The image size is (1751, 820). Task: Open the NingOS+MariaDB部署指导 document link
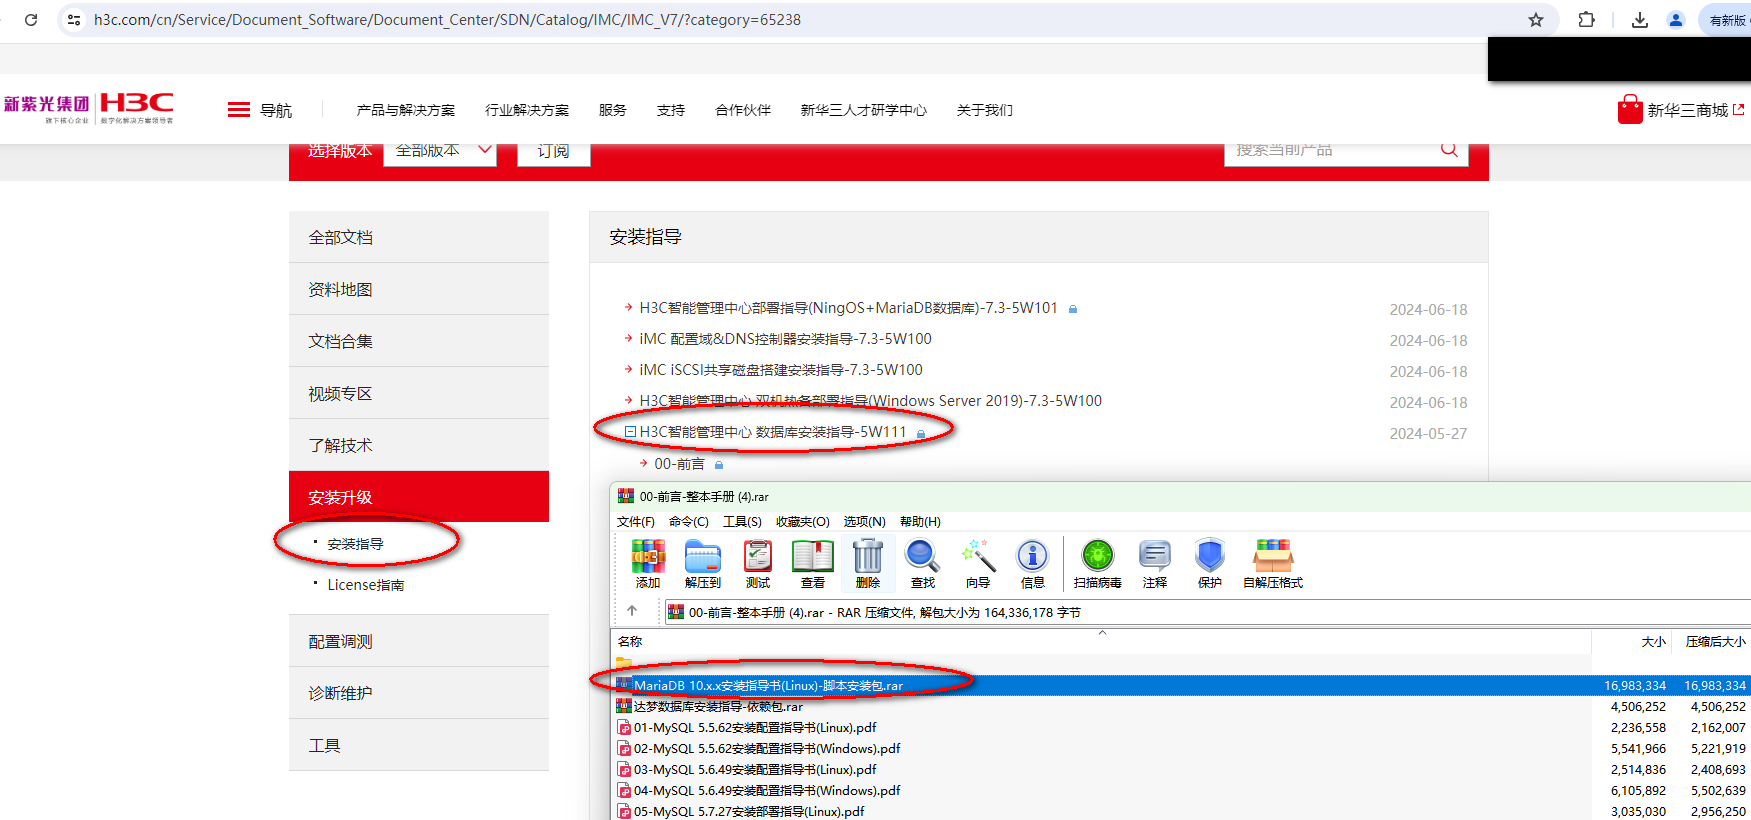tap(848, 308)
